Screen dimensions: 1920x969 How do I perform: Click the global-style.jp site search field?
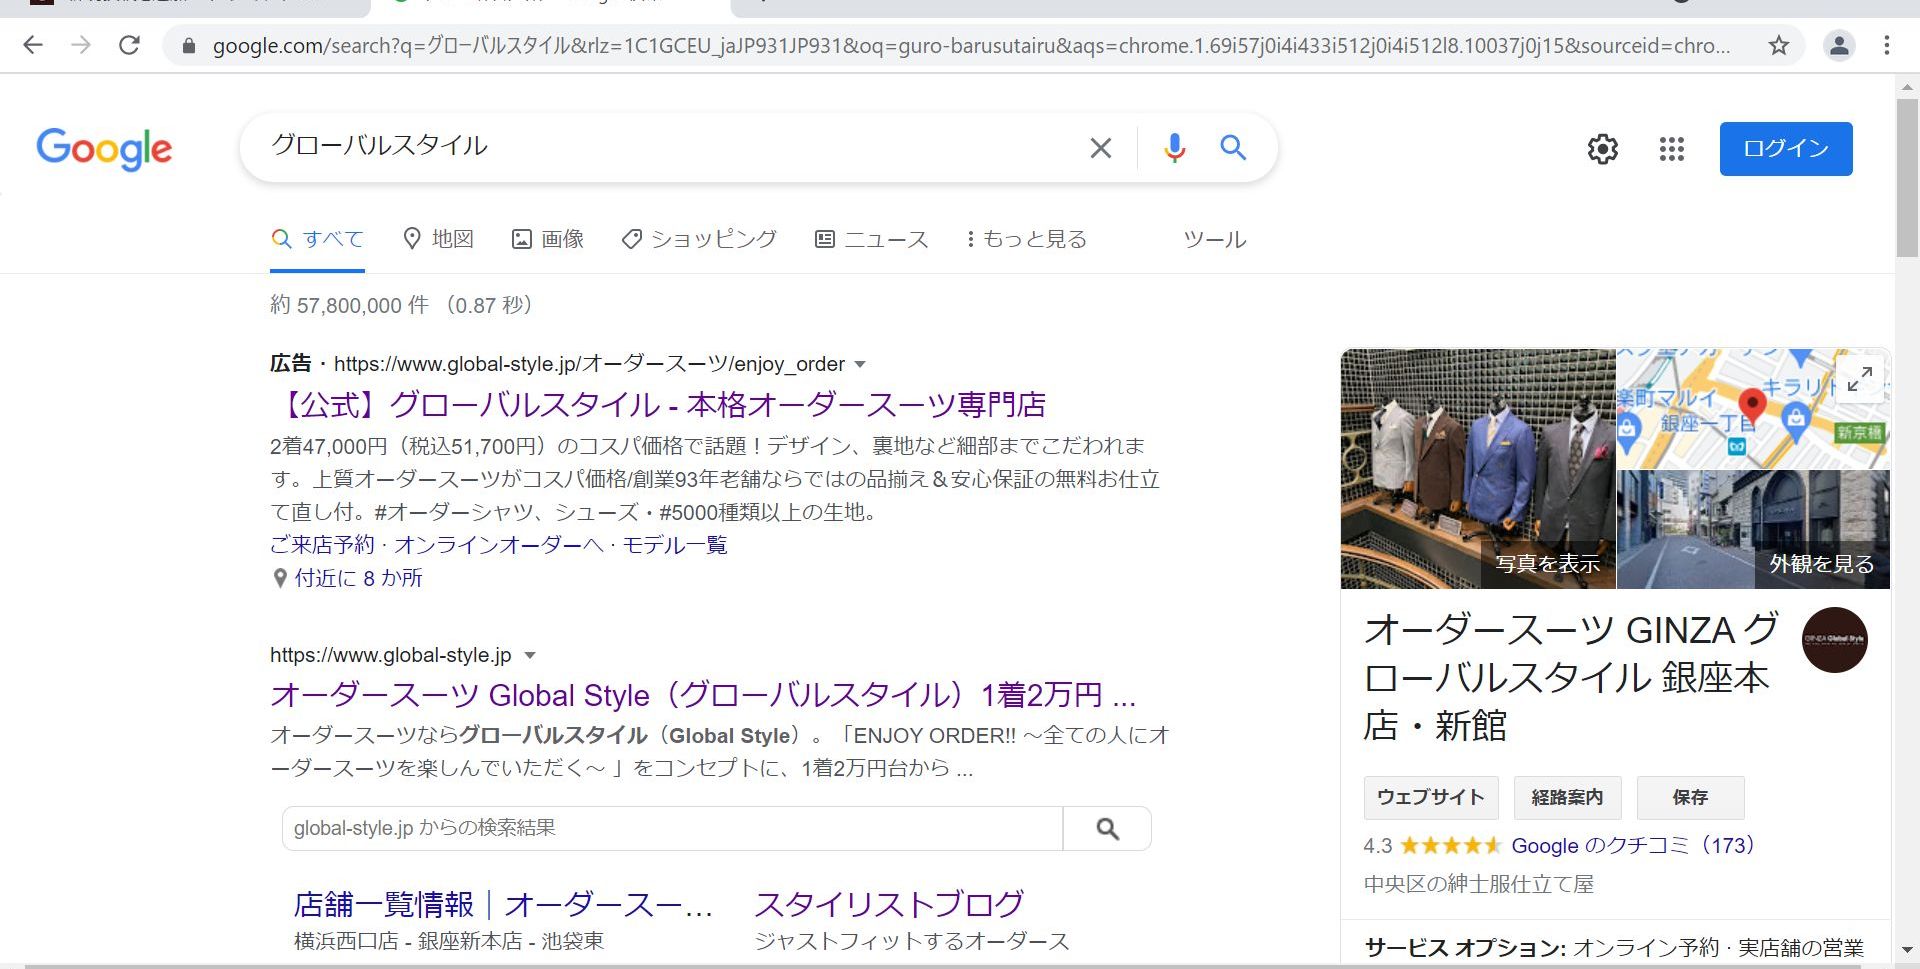(x=672, y=828)
